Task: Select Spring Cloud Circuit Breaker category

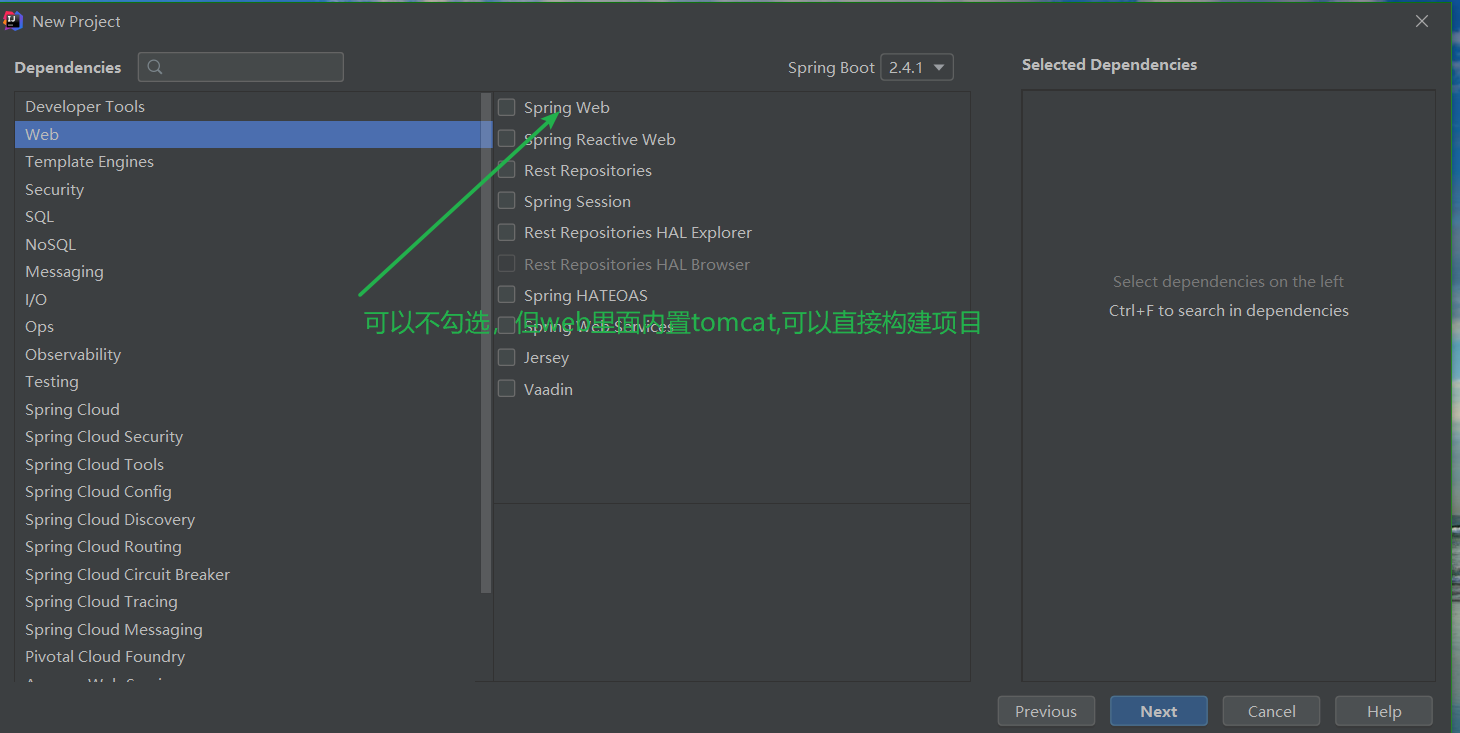Action: [x=248, y=574]
